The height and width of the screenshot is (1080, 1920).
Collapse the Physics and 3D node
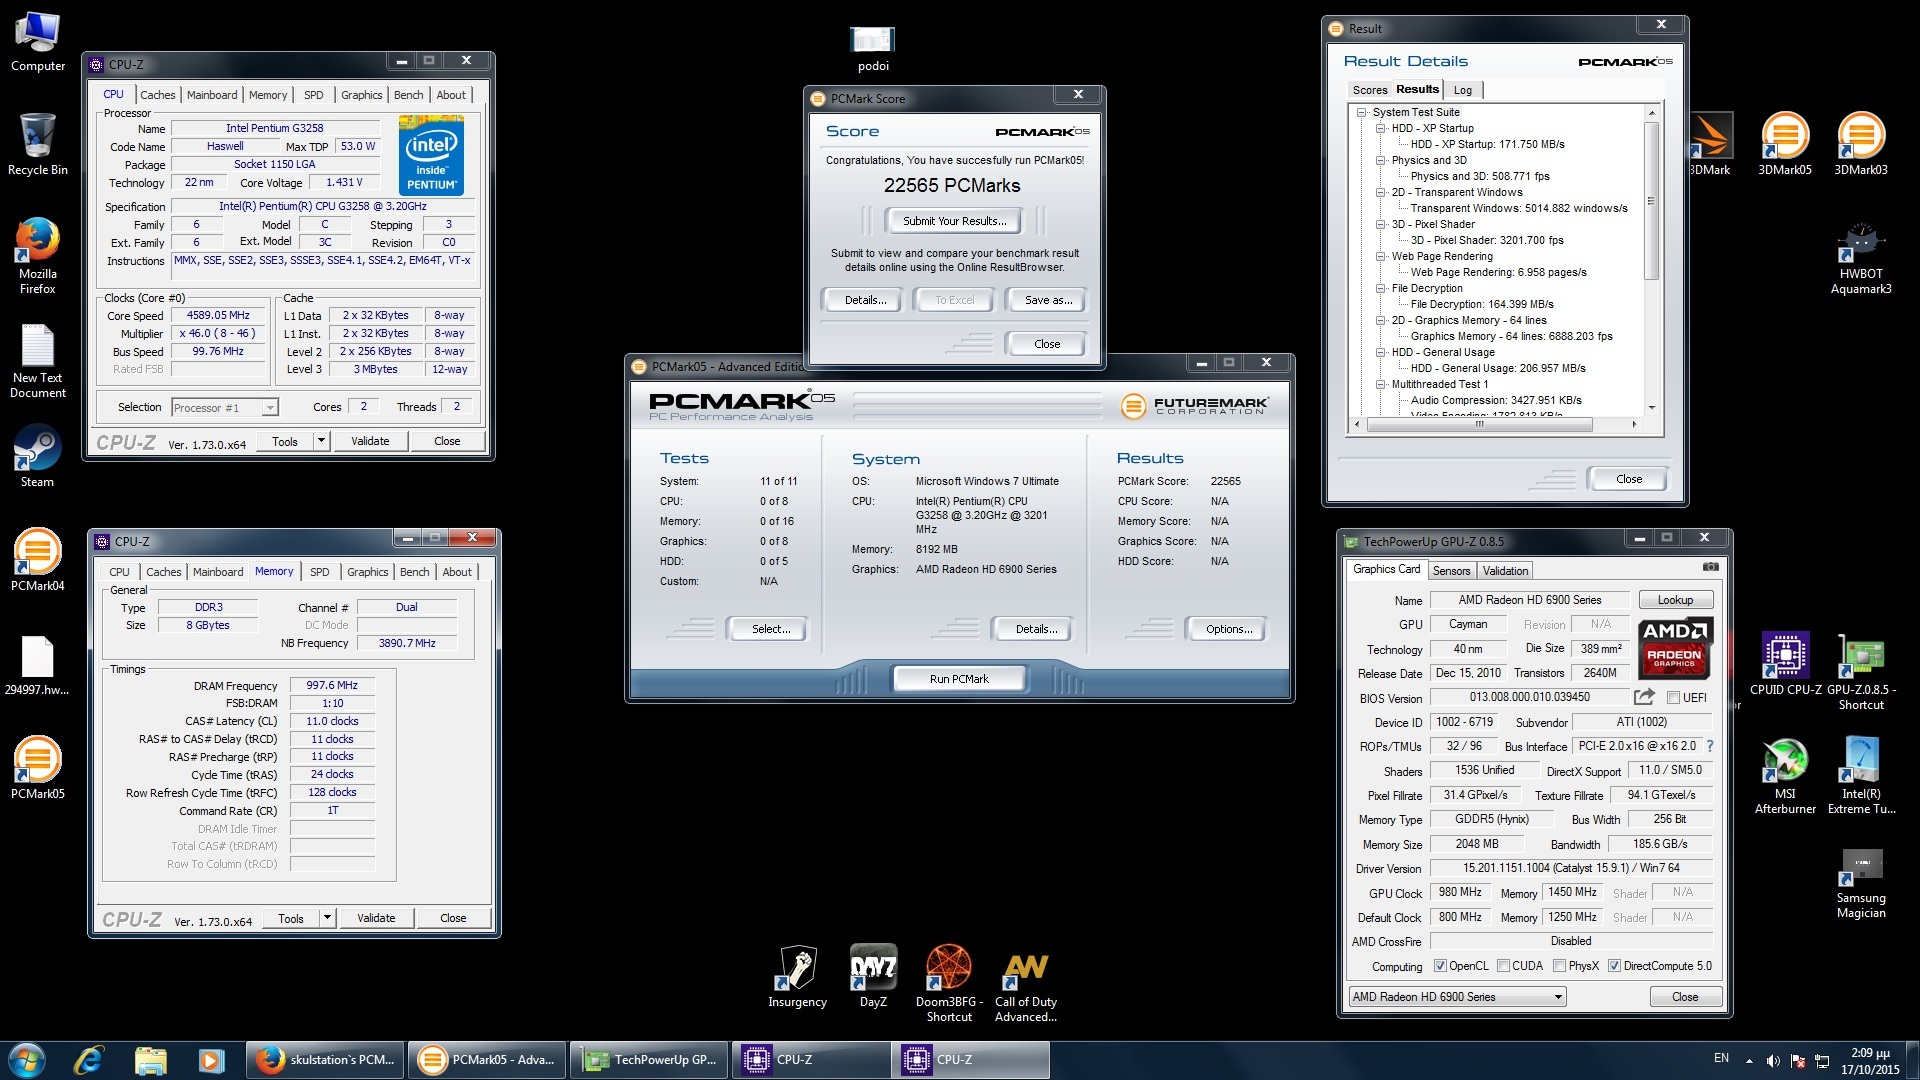pos(1380,160)
